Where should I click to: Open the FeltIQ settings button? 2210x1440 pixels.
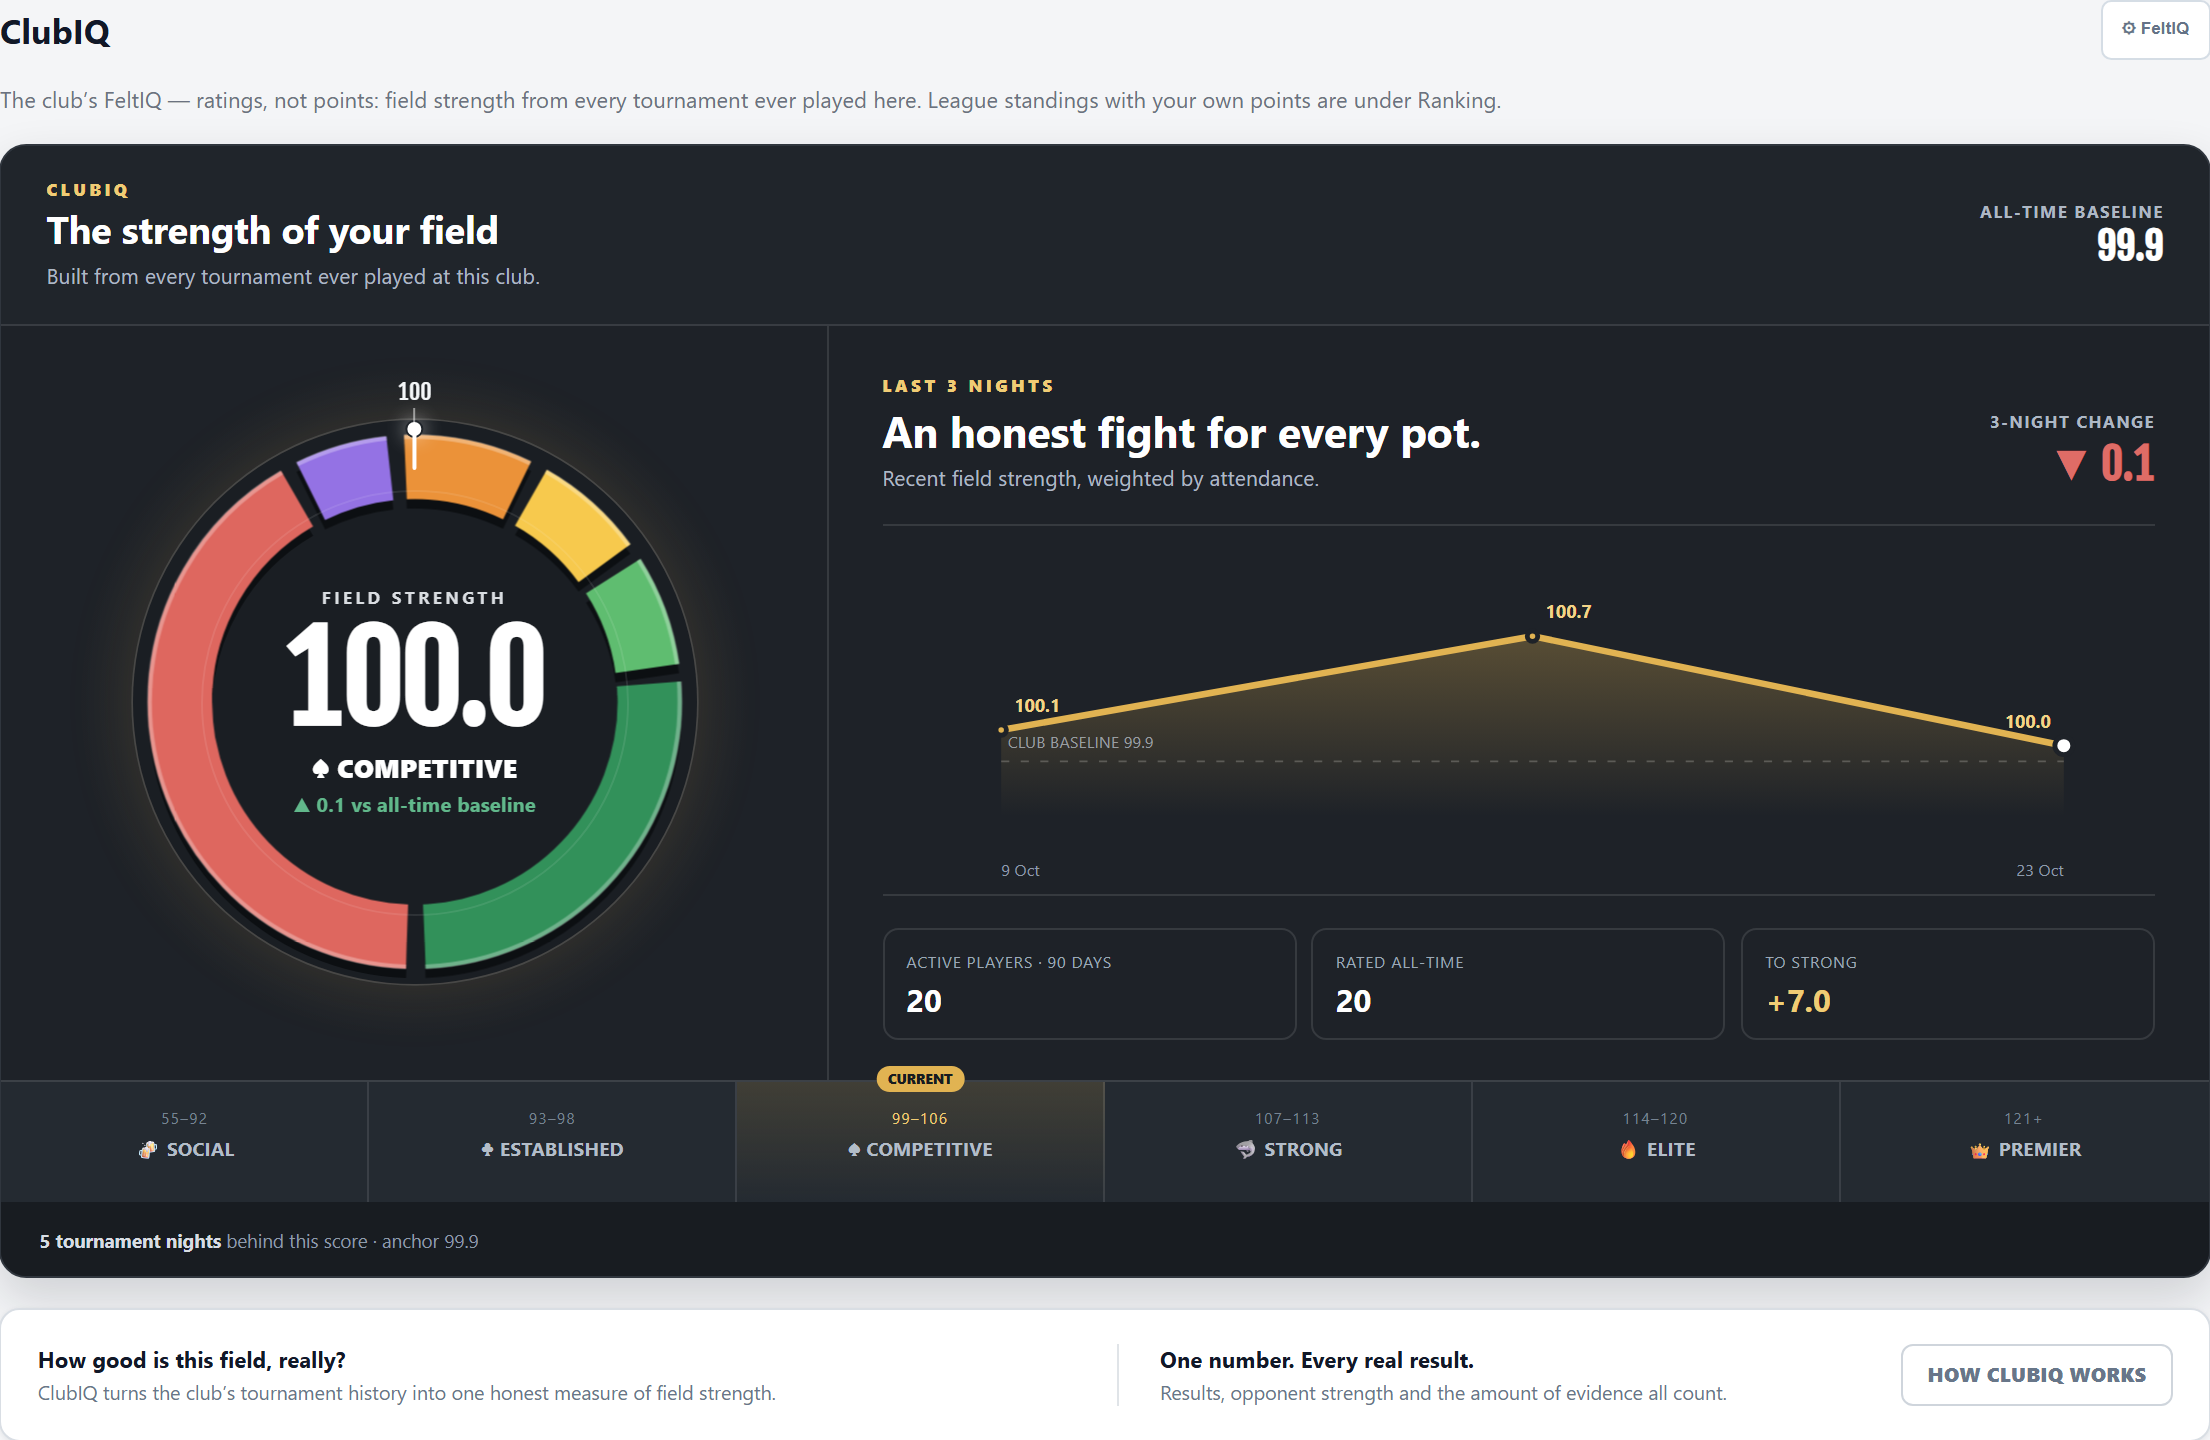coord(2155,29)
